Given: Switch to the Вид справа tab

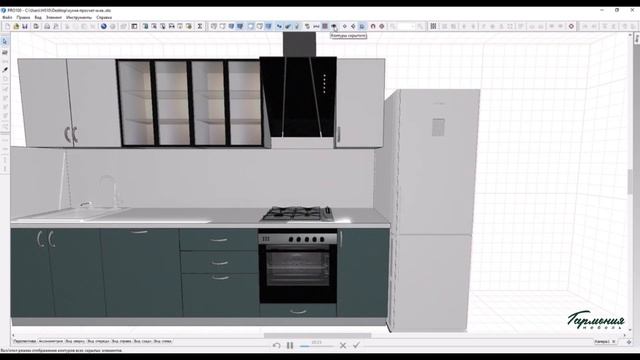Looking at the screenshot, I should (x=122, y=341).
